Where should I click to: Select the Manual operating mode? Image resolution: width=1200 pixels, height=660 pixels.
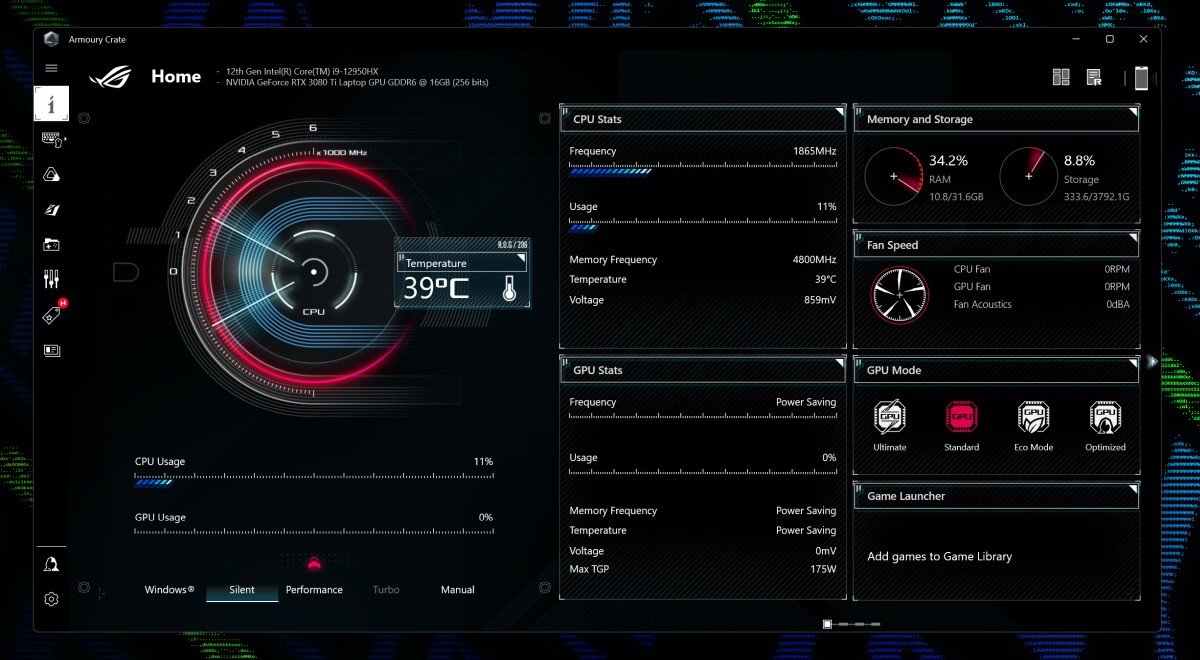click(x=458, y=590)
